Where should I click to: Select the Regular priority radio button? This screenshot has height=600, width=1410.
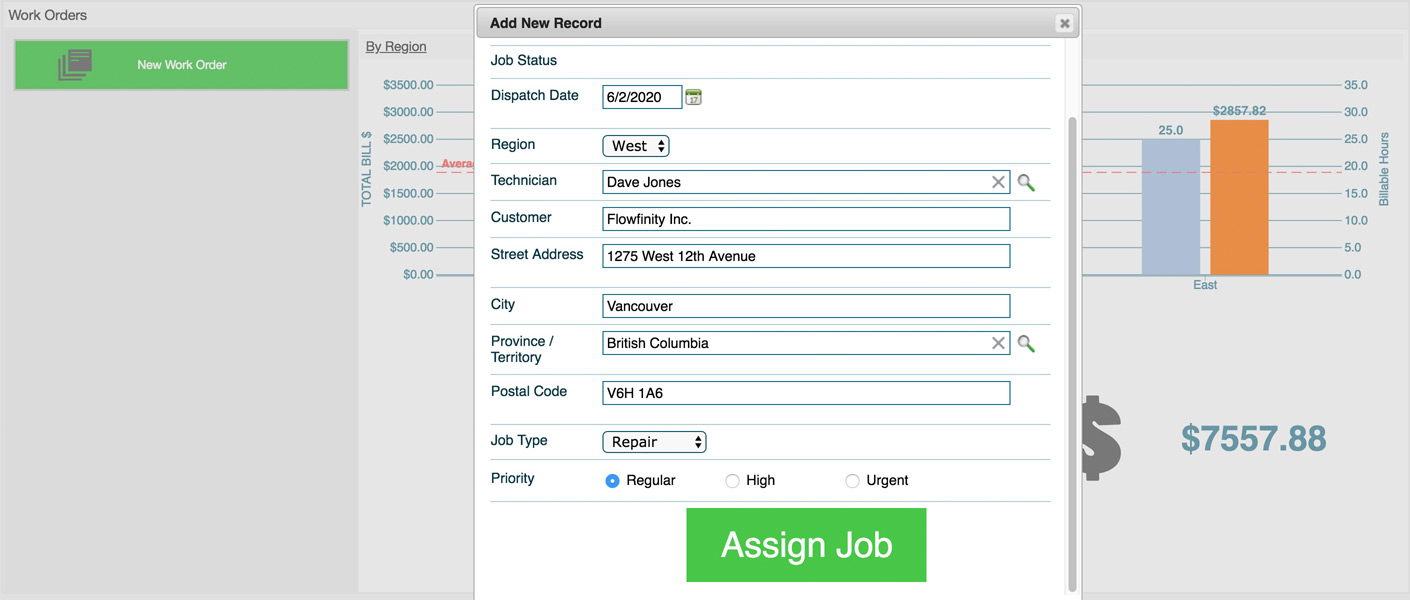(613, 481)
